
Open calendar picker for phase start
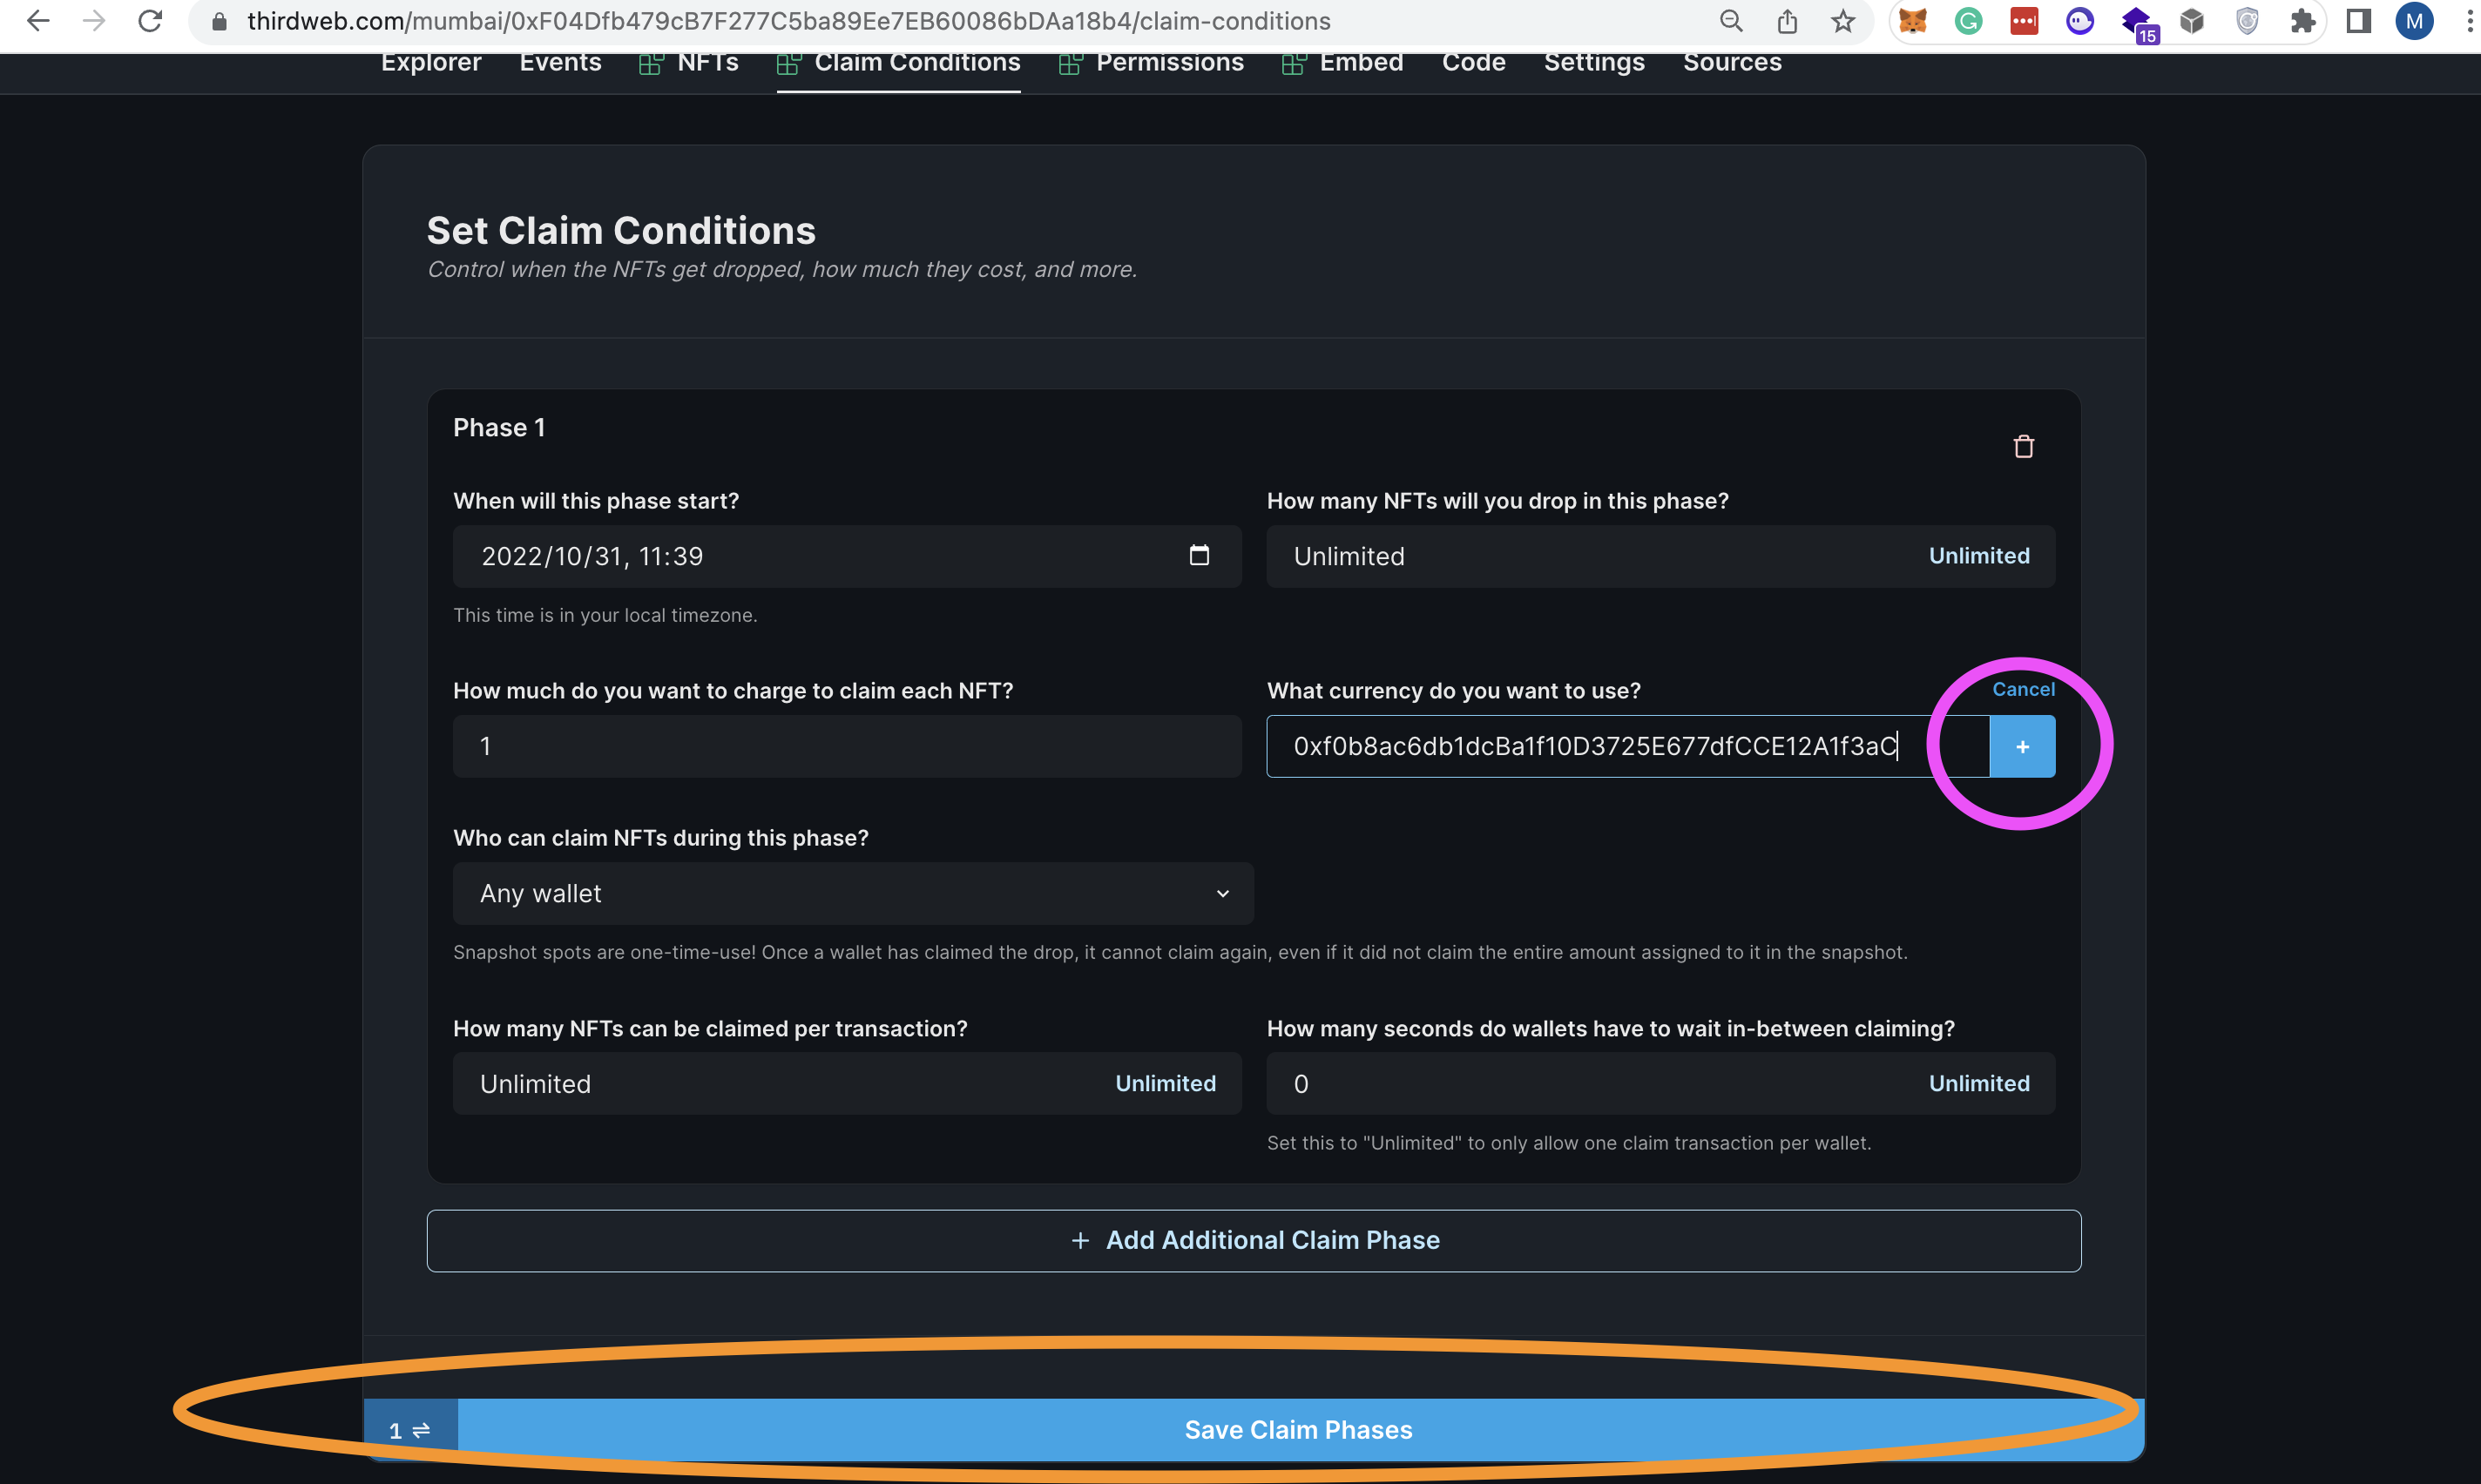(x=1199, y=555)
